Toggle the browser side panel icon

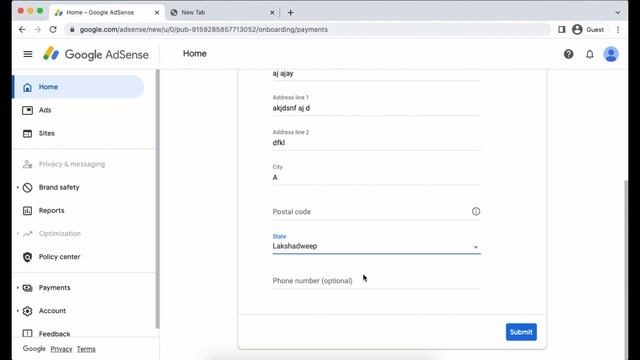pyautogui.click(x=562, y=29)
